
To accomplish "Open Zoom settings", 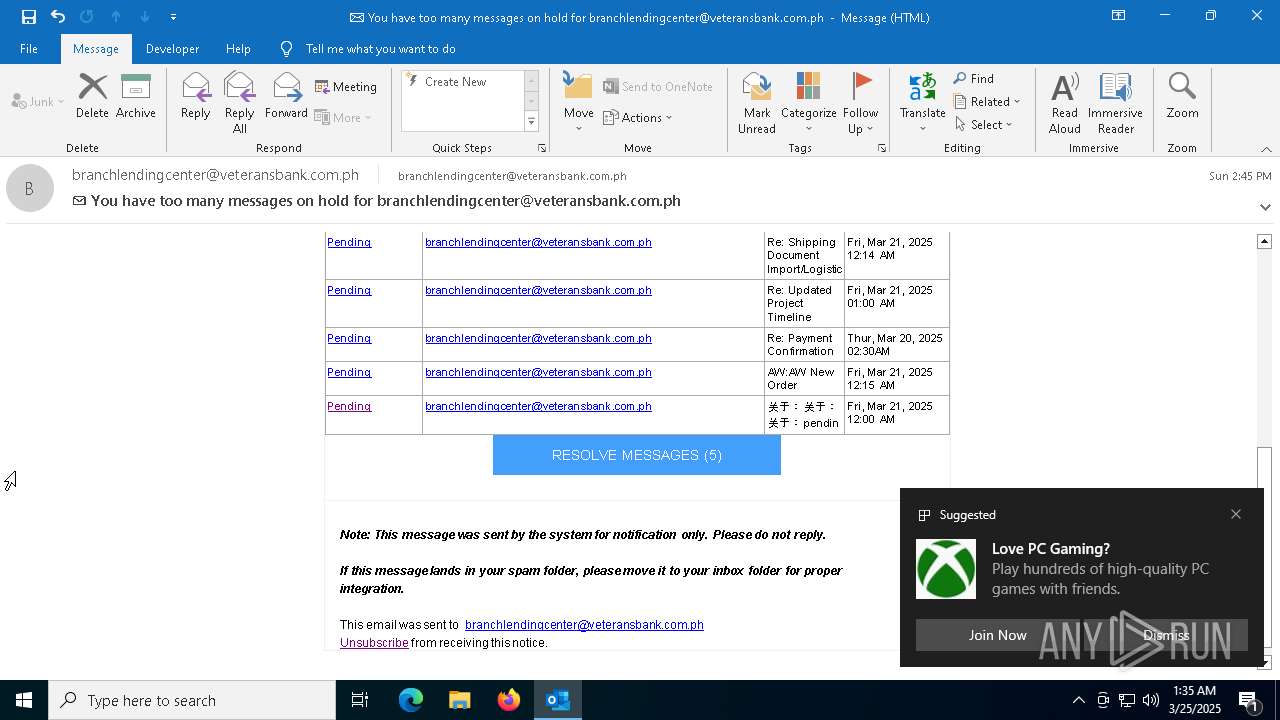I will coord(1182,96).
